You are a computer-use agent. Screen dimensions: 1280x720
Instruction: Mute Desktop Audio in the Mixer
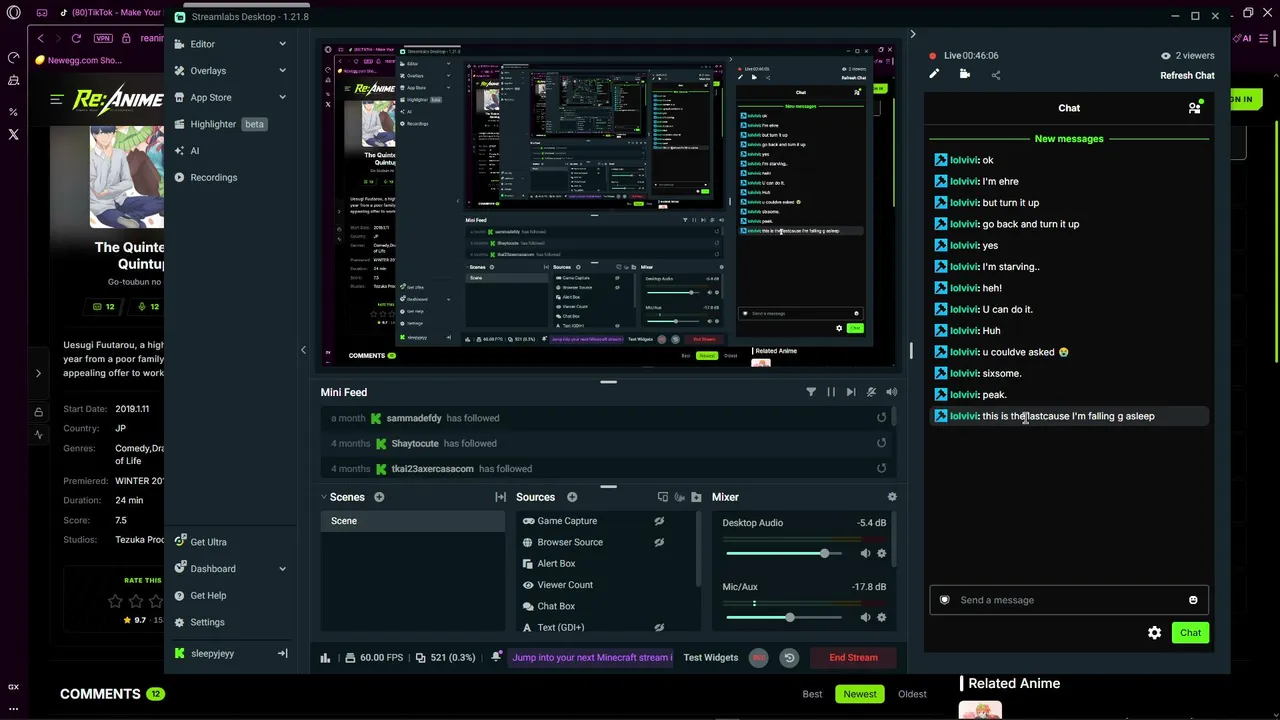(865, 553)
